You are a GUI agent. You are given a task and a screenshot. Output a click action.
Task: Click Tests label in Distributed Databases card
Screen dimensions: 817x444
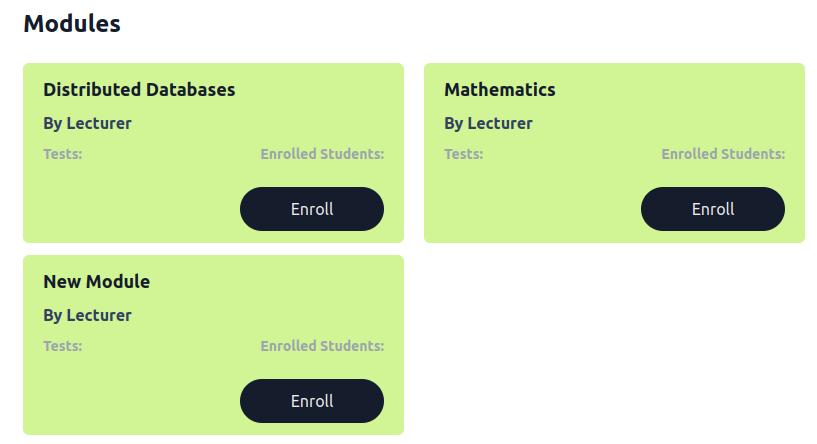(62, 155)
